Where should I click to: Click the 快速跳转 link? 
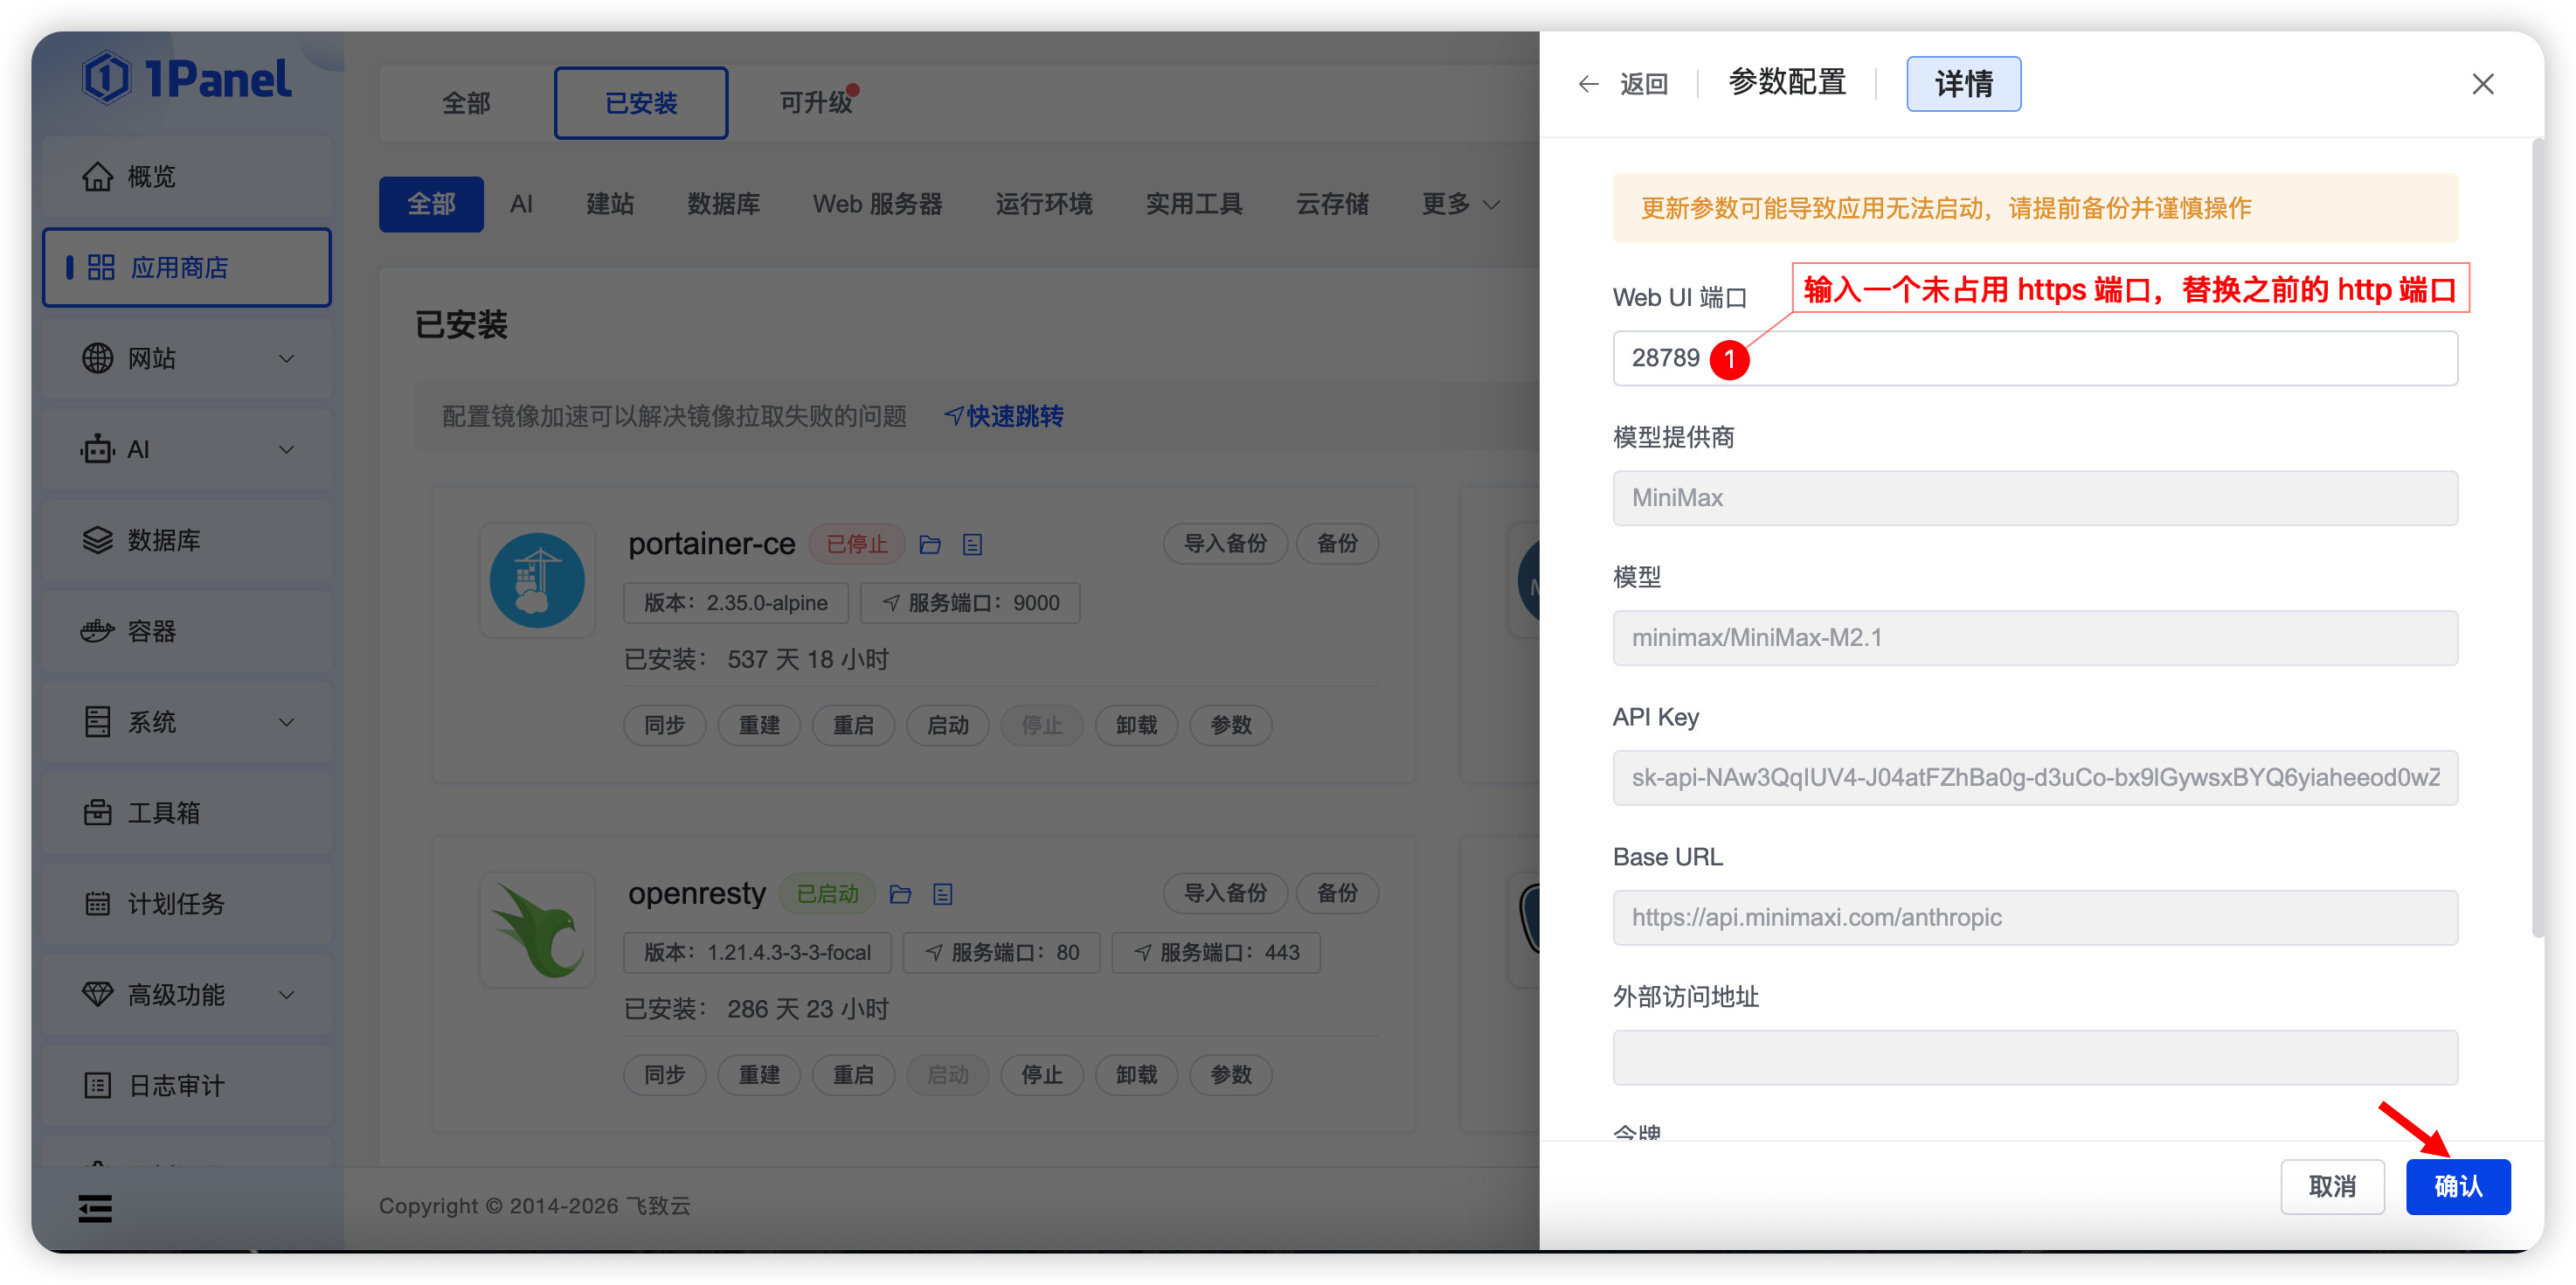point(1004,416)
